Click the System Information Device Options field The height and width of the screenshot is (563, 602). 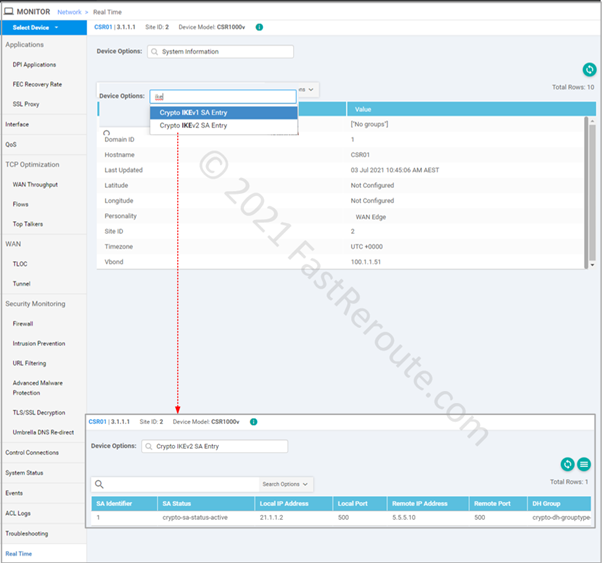click(220, 51)
